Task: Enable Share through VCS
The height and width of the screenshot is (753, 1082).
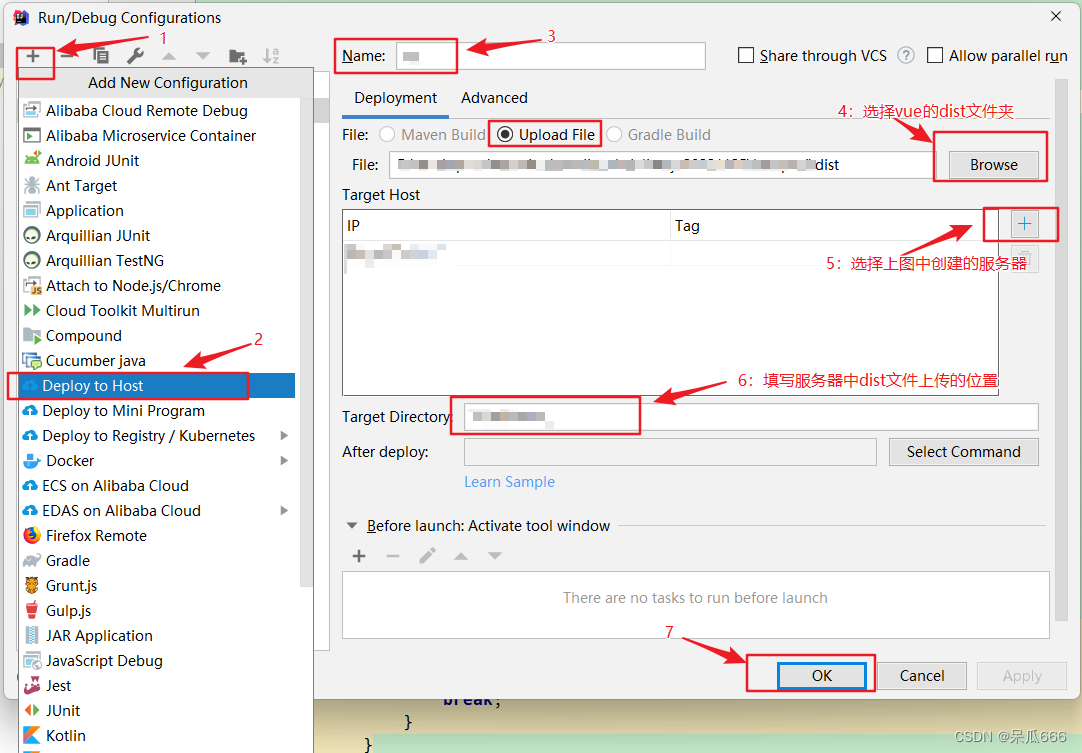Action: (x=746, y=55)
